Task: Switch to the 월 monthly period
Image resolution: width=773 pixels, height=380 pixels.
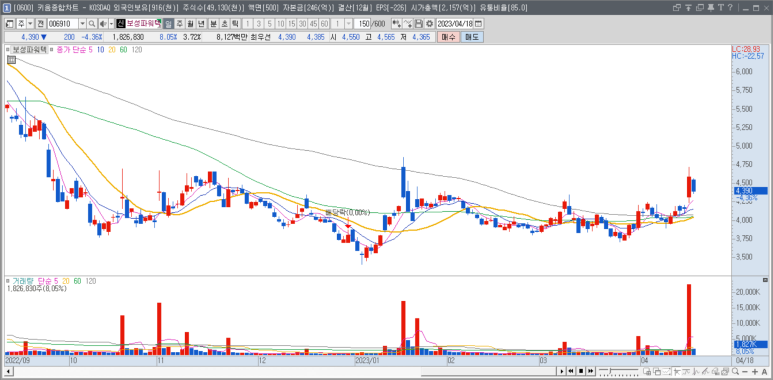Action: [x=190, y=24]
